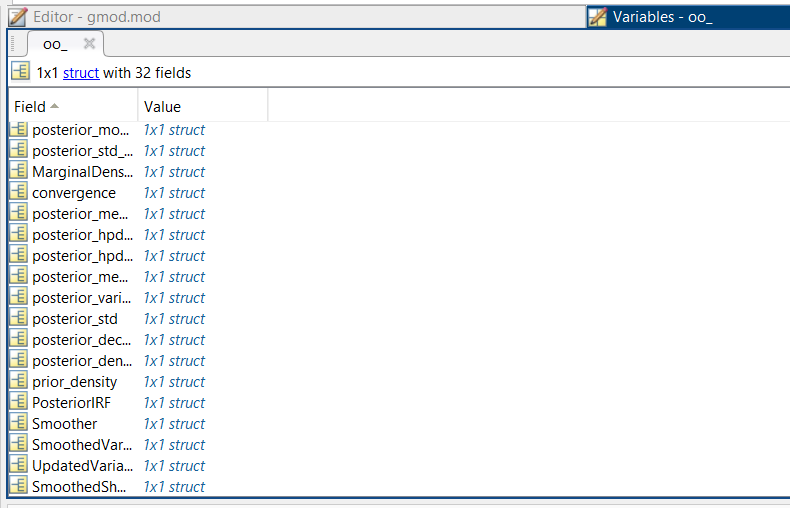
Task: Click the struct icon next to PosteriorIRF
Action: 19,402
